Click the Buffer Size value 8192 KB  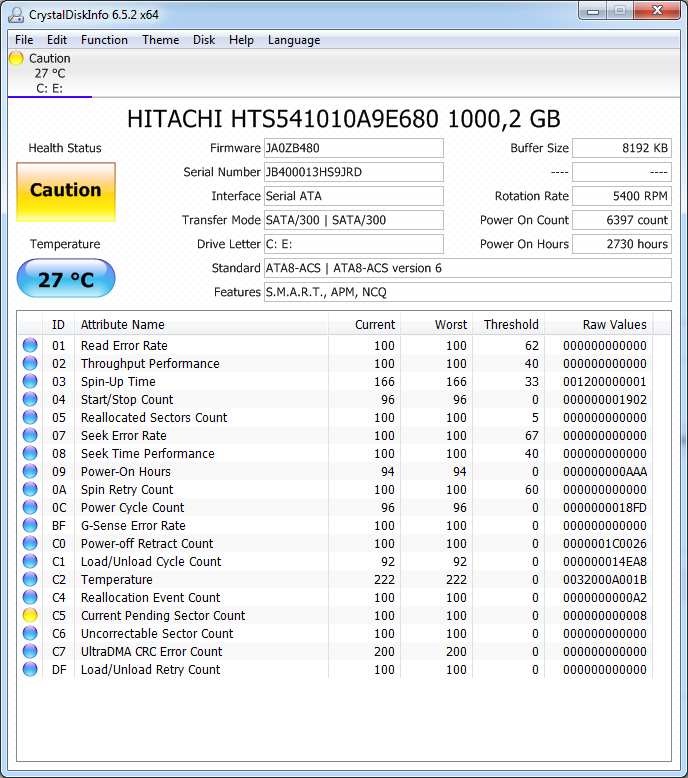click(x=622, y=148)
